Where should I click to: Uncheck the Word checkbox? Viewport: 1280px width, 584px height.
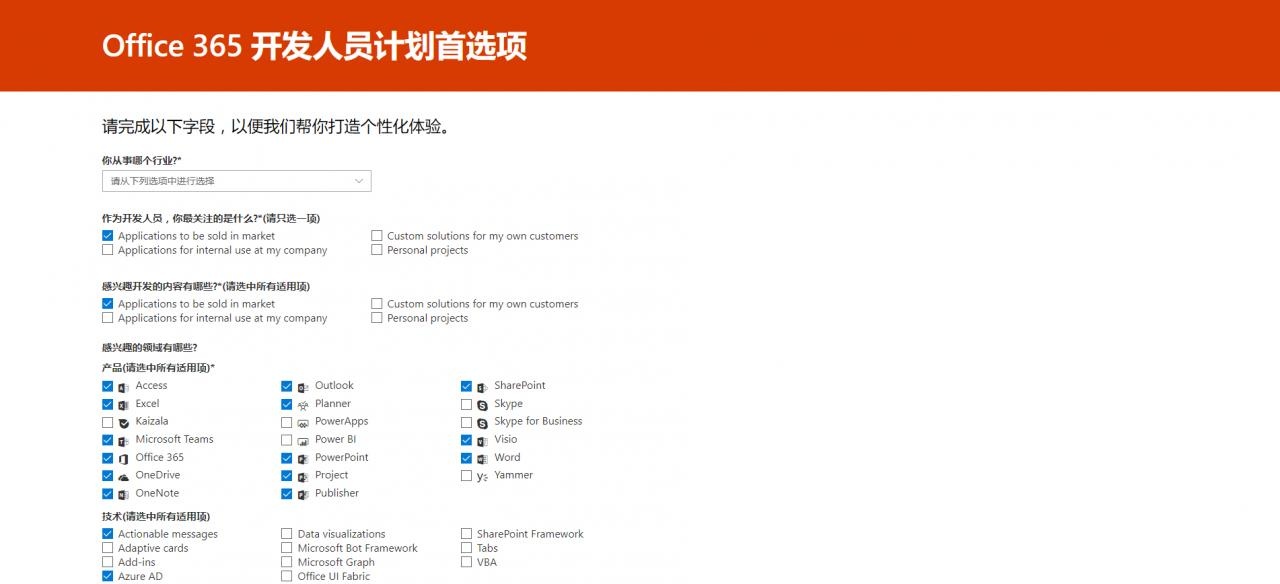[x=466, y=458]
